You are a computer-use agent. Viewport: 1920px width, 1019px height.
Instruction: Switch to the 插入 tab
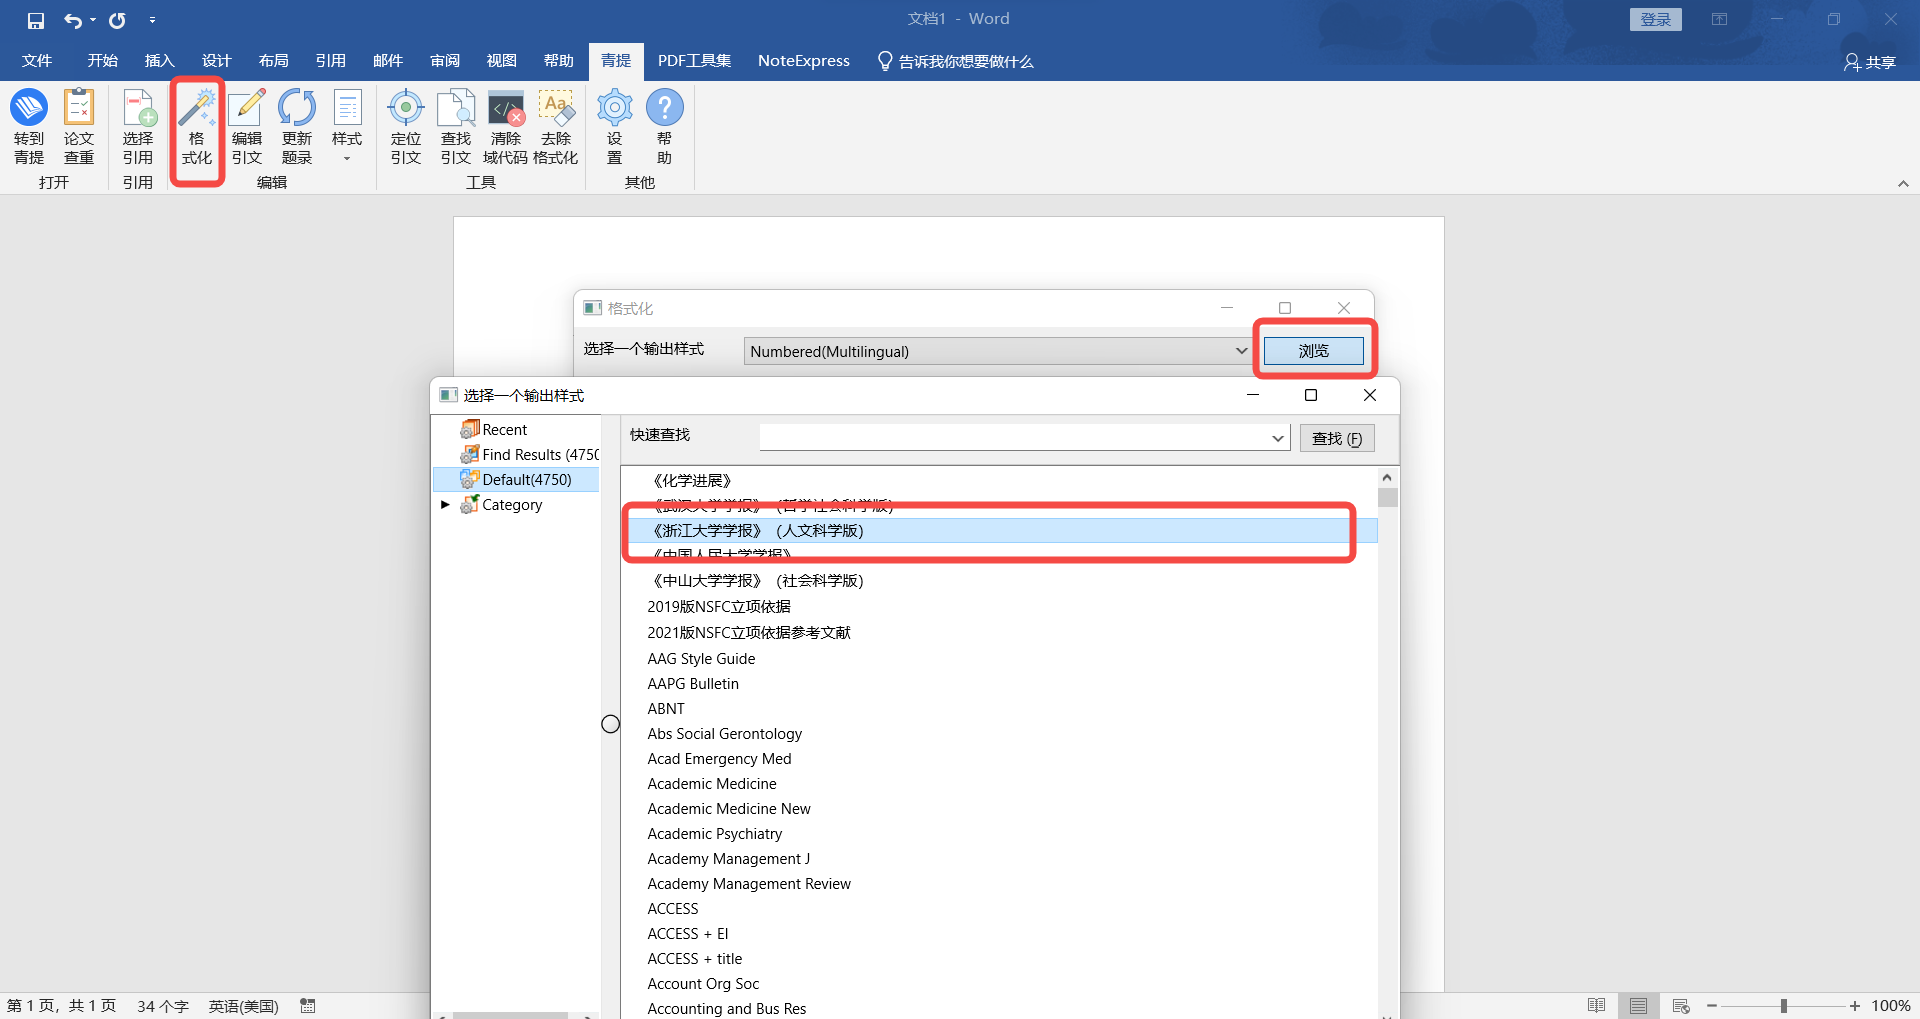tap(160, 61)
